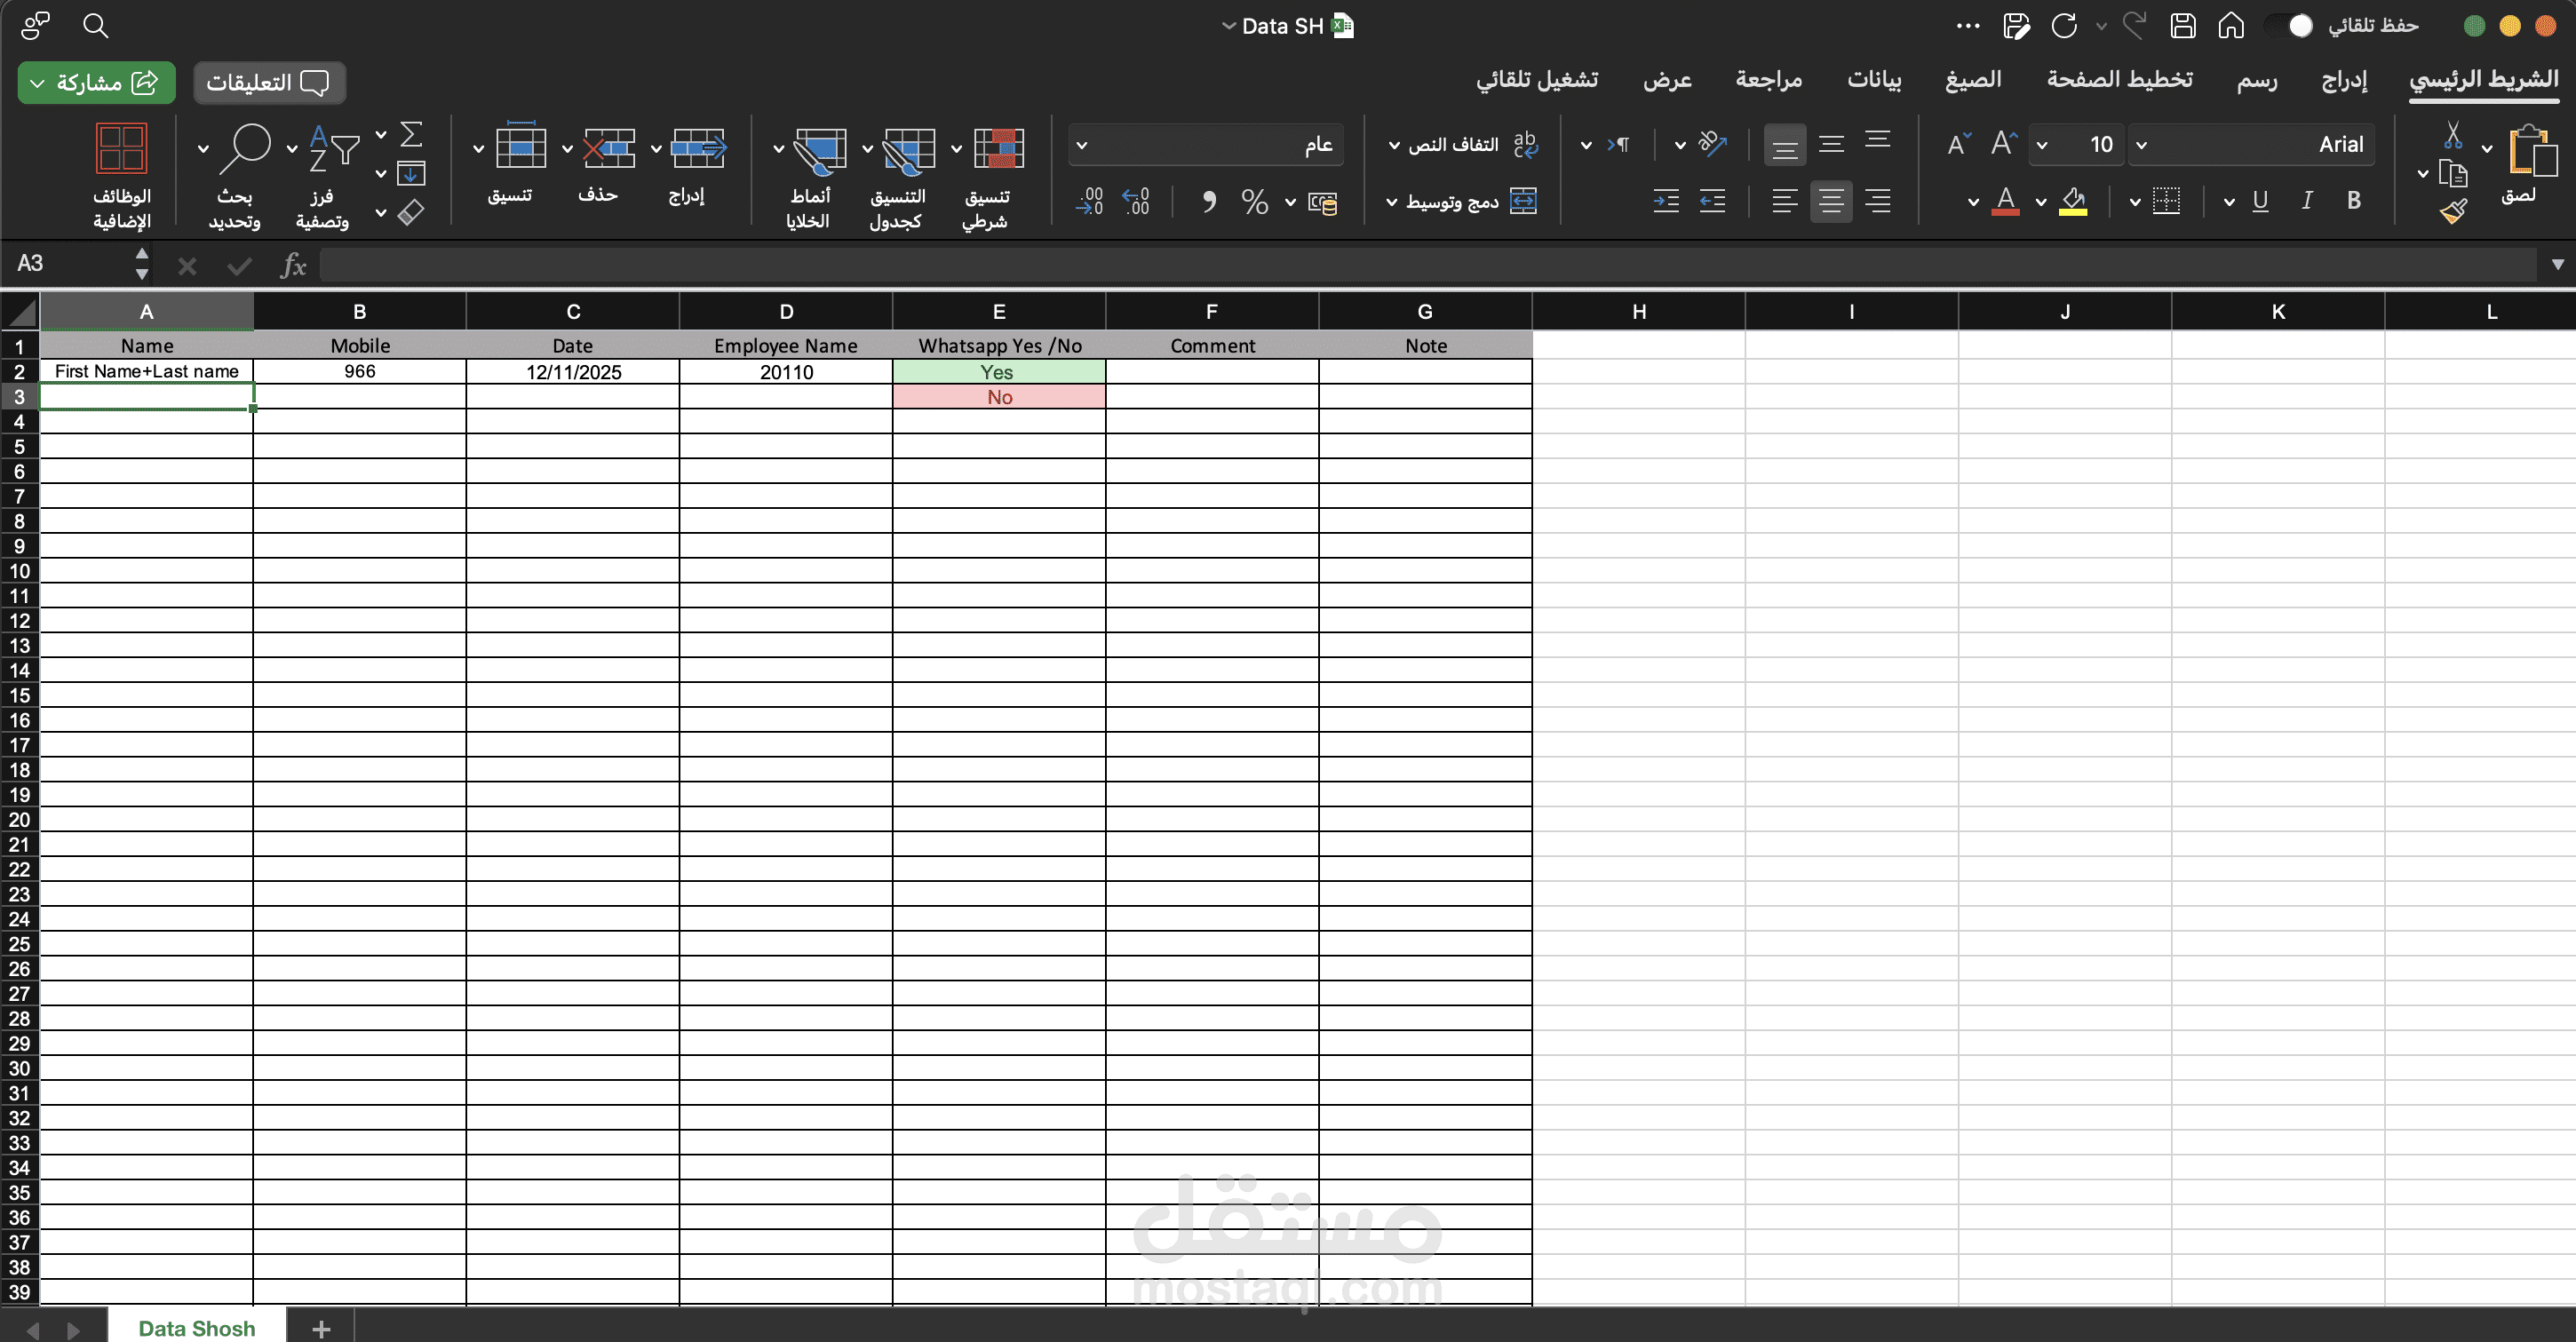Add a new sheet with plus button

coord(321,1328)
